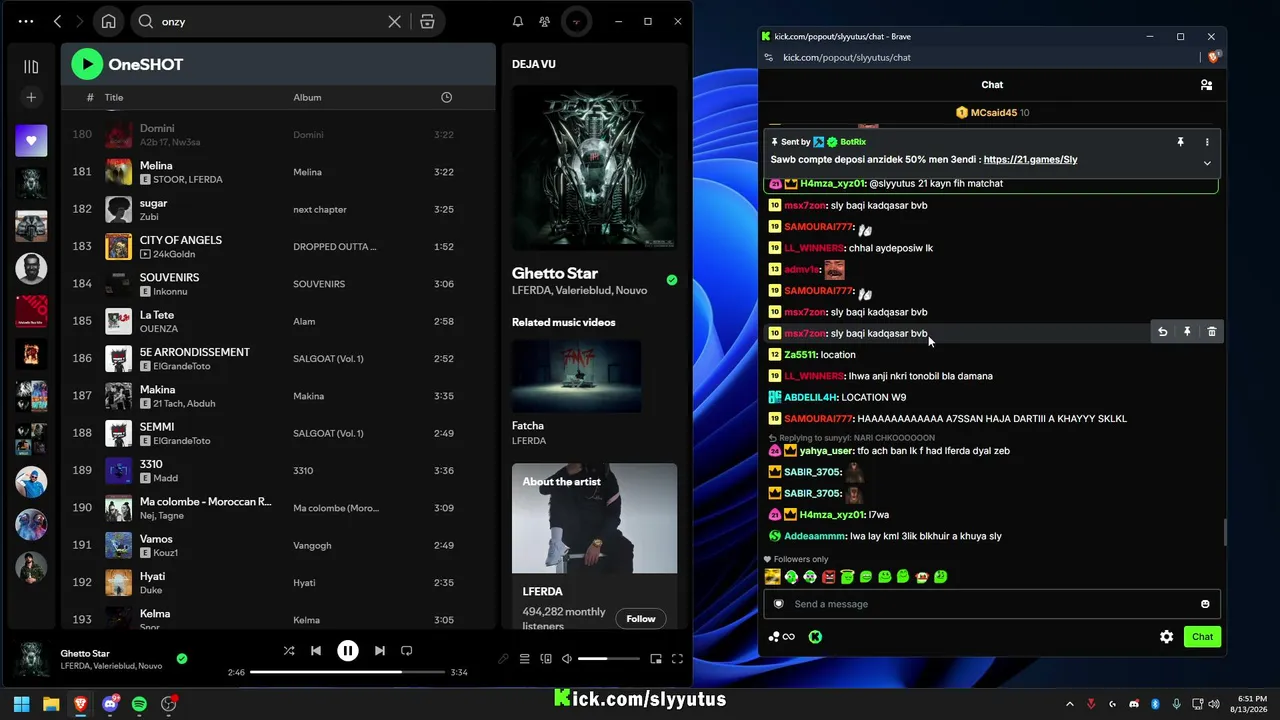Adjust the Spotify volume slider
Image resolution: width=1280 pixels, height=720 pixels.
608,659
